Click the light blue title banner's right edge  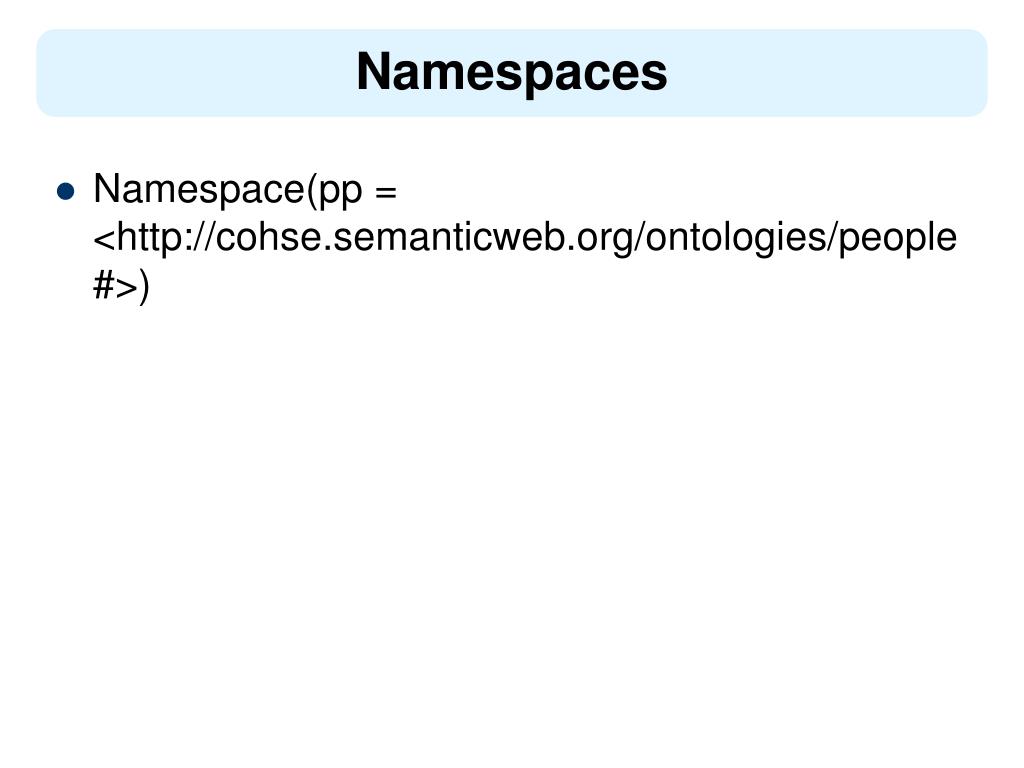pyautogui.click(x=984, y=72)
